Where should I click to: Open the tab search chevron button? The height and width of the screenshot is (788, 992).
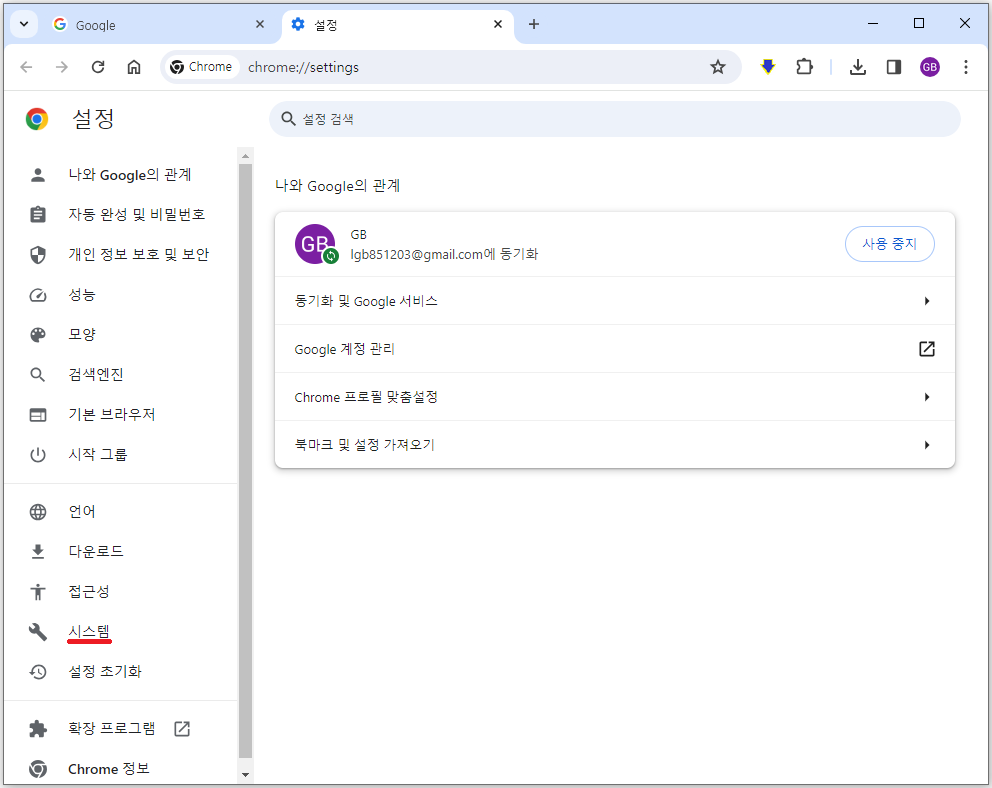[x=24, y=24]
